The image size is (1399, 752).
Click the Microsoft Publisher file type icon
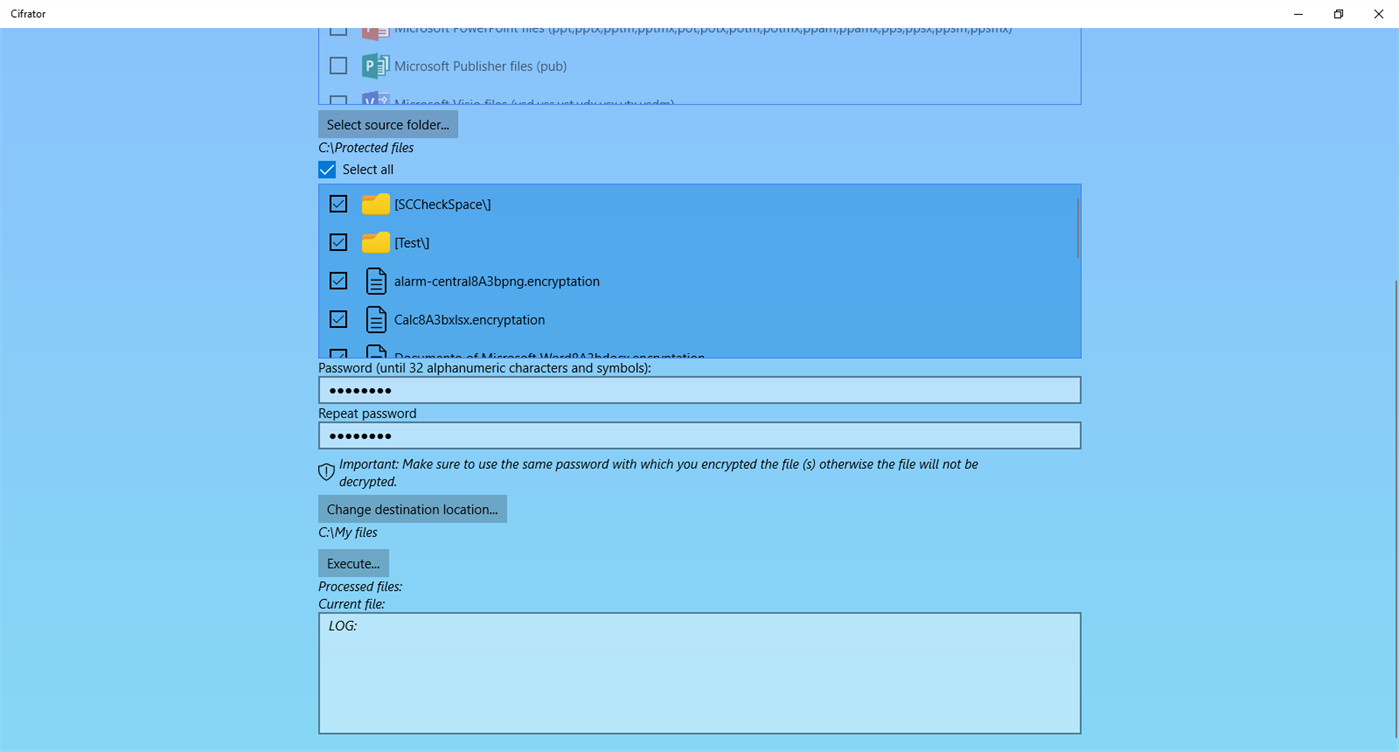pyautogui.click(x=375, y=65)
